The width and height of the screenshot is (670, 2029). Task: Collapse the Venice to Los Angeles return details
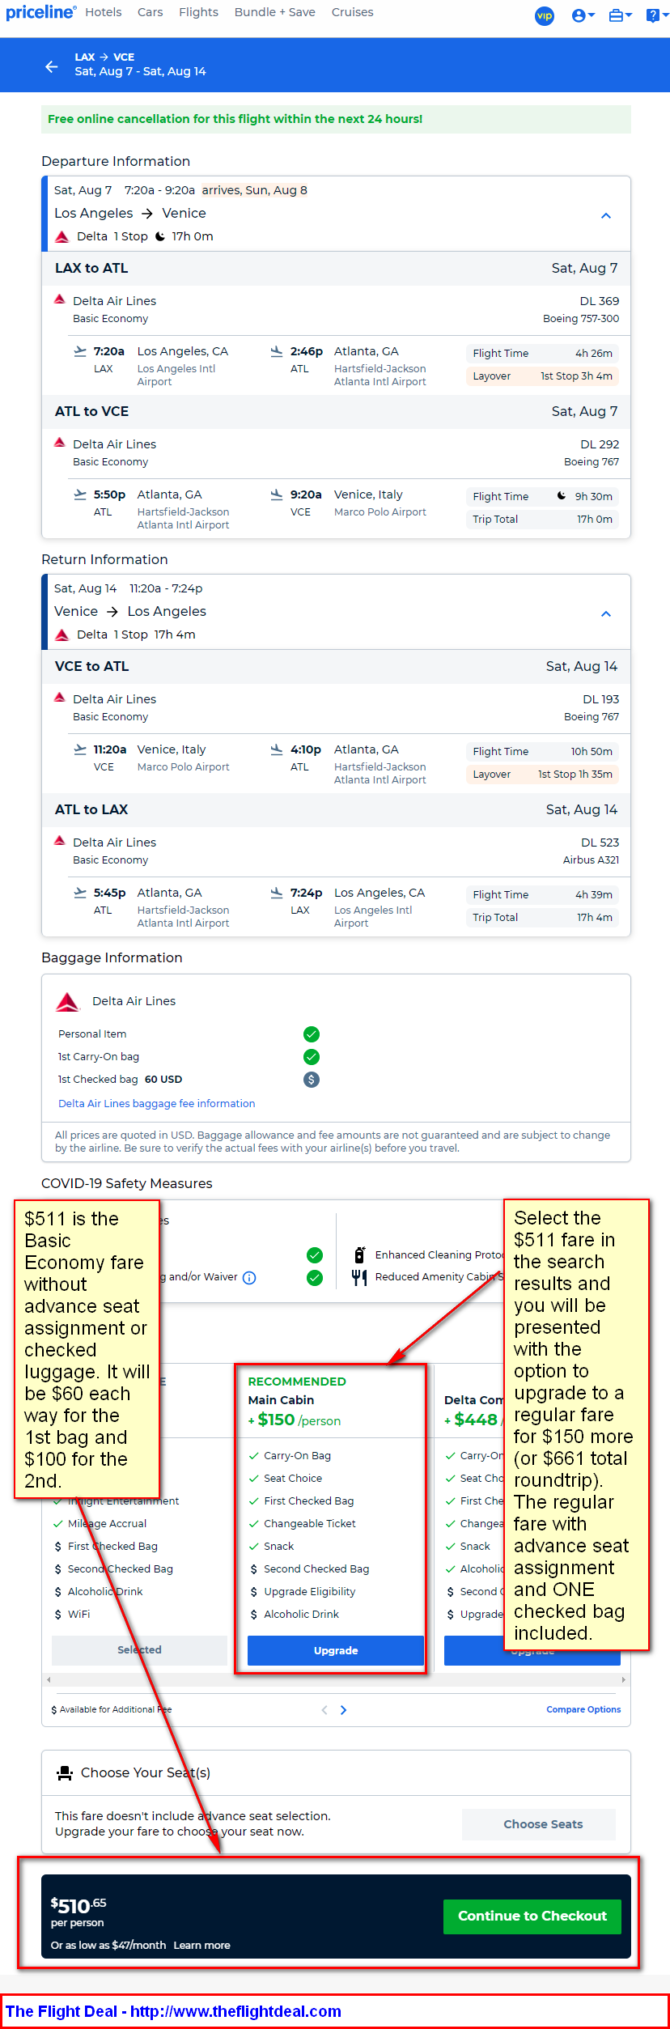(x=606, y=614)
